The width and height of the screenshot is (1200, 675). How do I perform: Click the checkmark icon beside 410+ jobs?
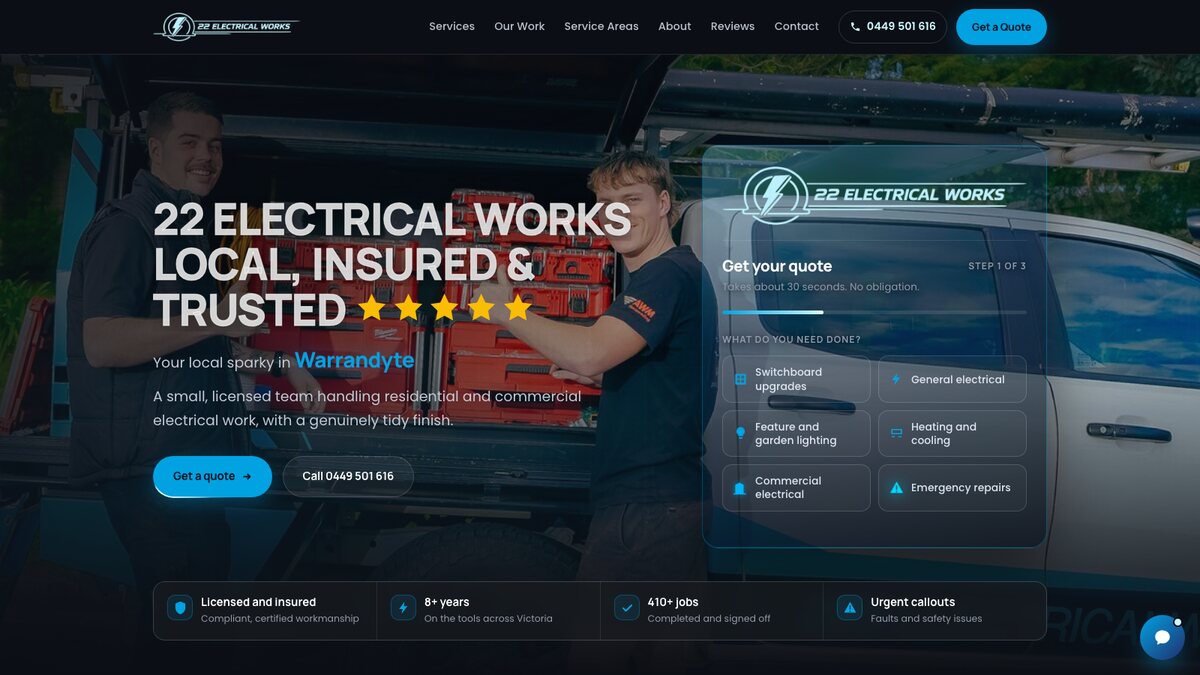coord(626,607)
